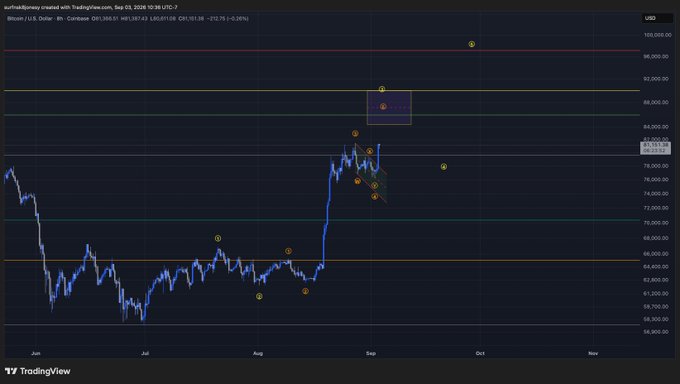The image size is (680, 384).
Task: Click the yellow wave marker above the red line
Action: point(471,44)
